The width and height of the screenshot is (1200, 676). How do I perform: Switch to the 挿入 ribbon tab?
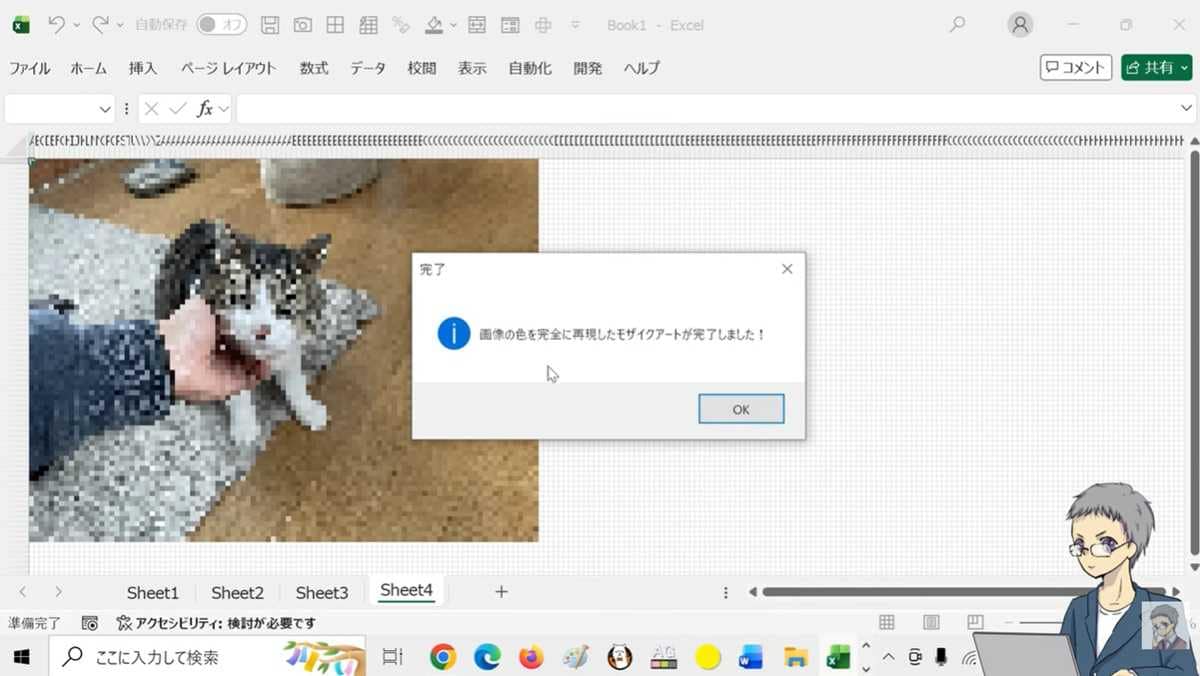click(143, 68)
